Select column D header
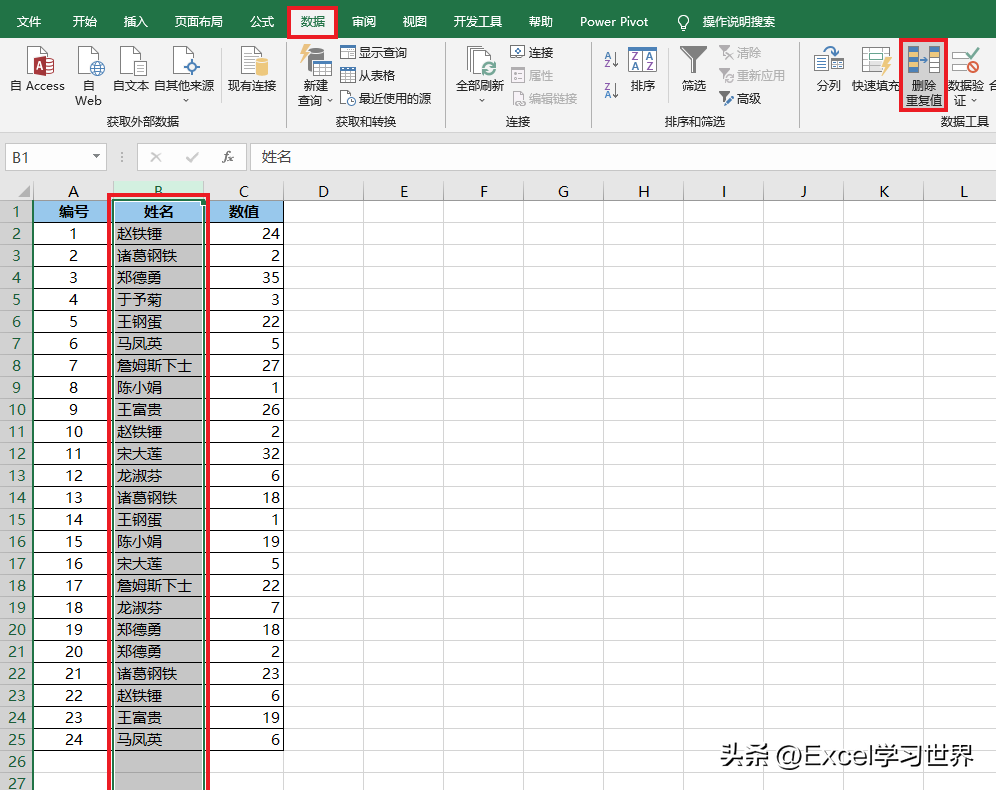This screenshot has width=996, height=790. tap(323, 191)
